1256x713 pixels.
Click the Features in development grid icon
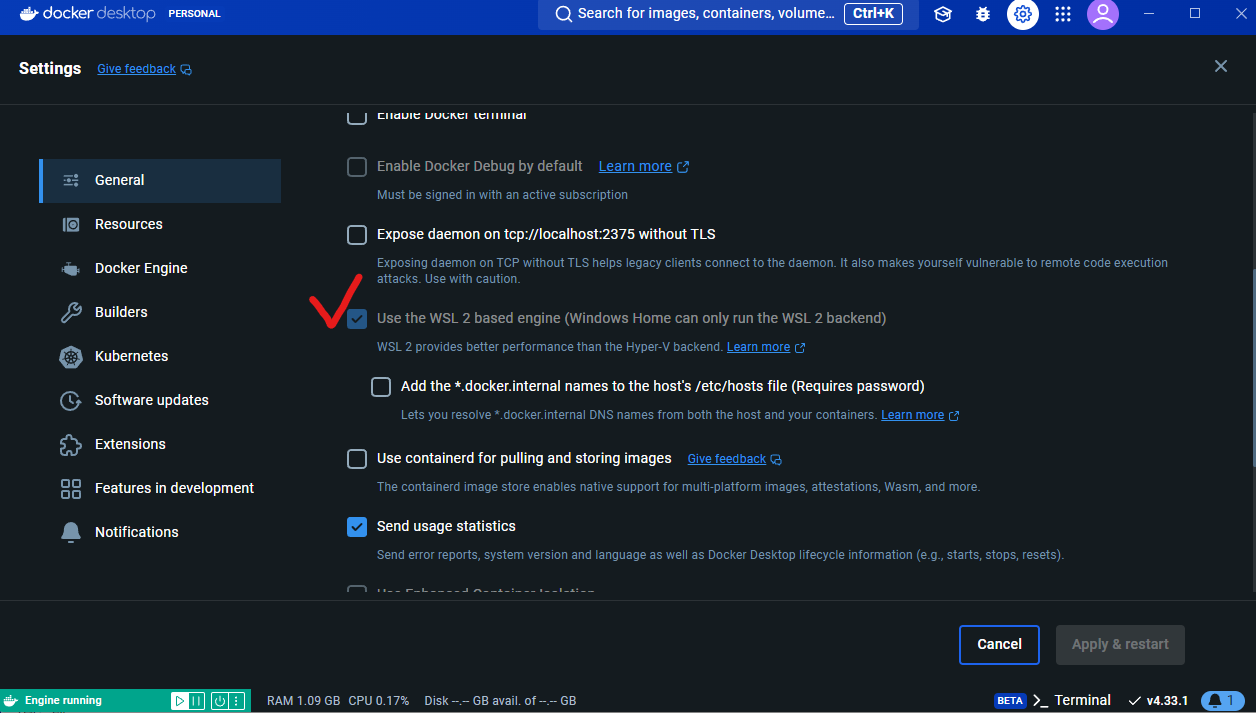click(71, 488)
